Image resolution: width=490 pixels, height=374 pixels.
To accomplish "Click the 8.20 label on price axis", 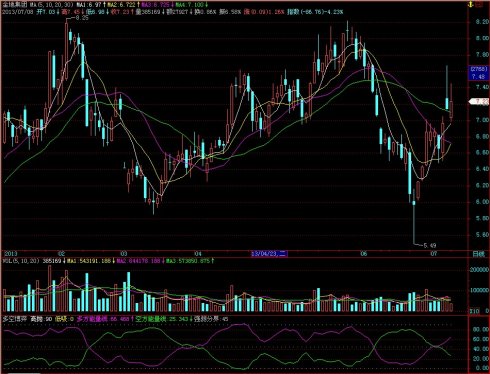I will [482, 22].
